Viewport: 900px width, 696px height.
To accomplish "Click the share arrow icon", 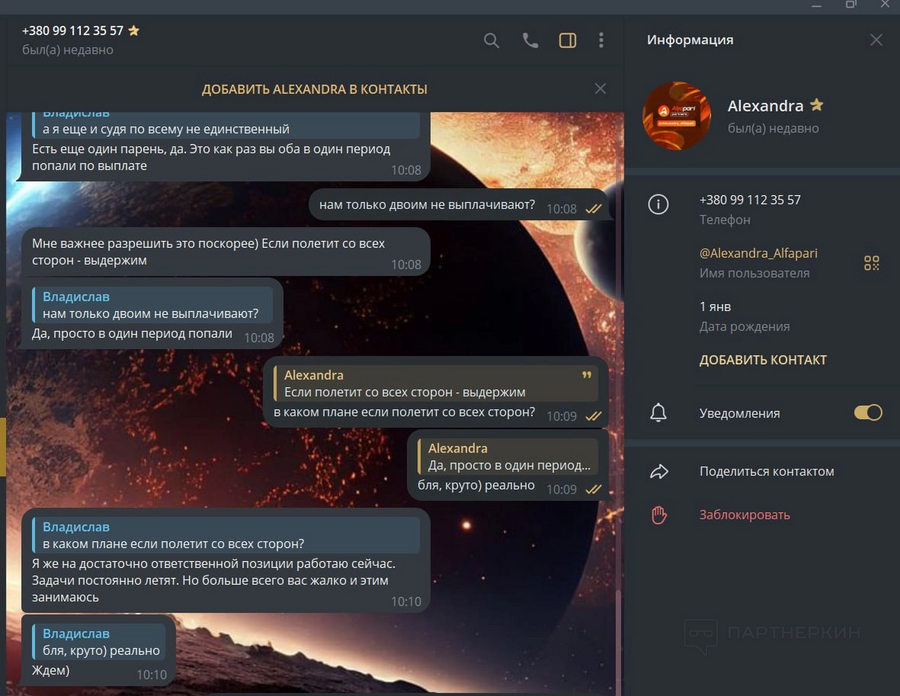I will (659, 472).
